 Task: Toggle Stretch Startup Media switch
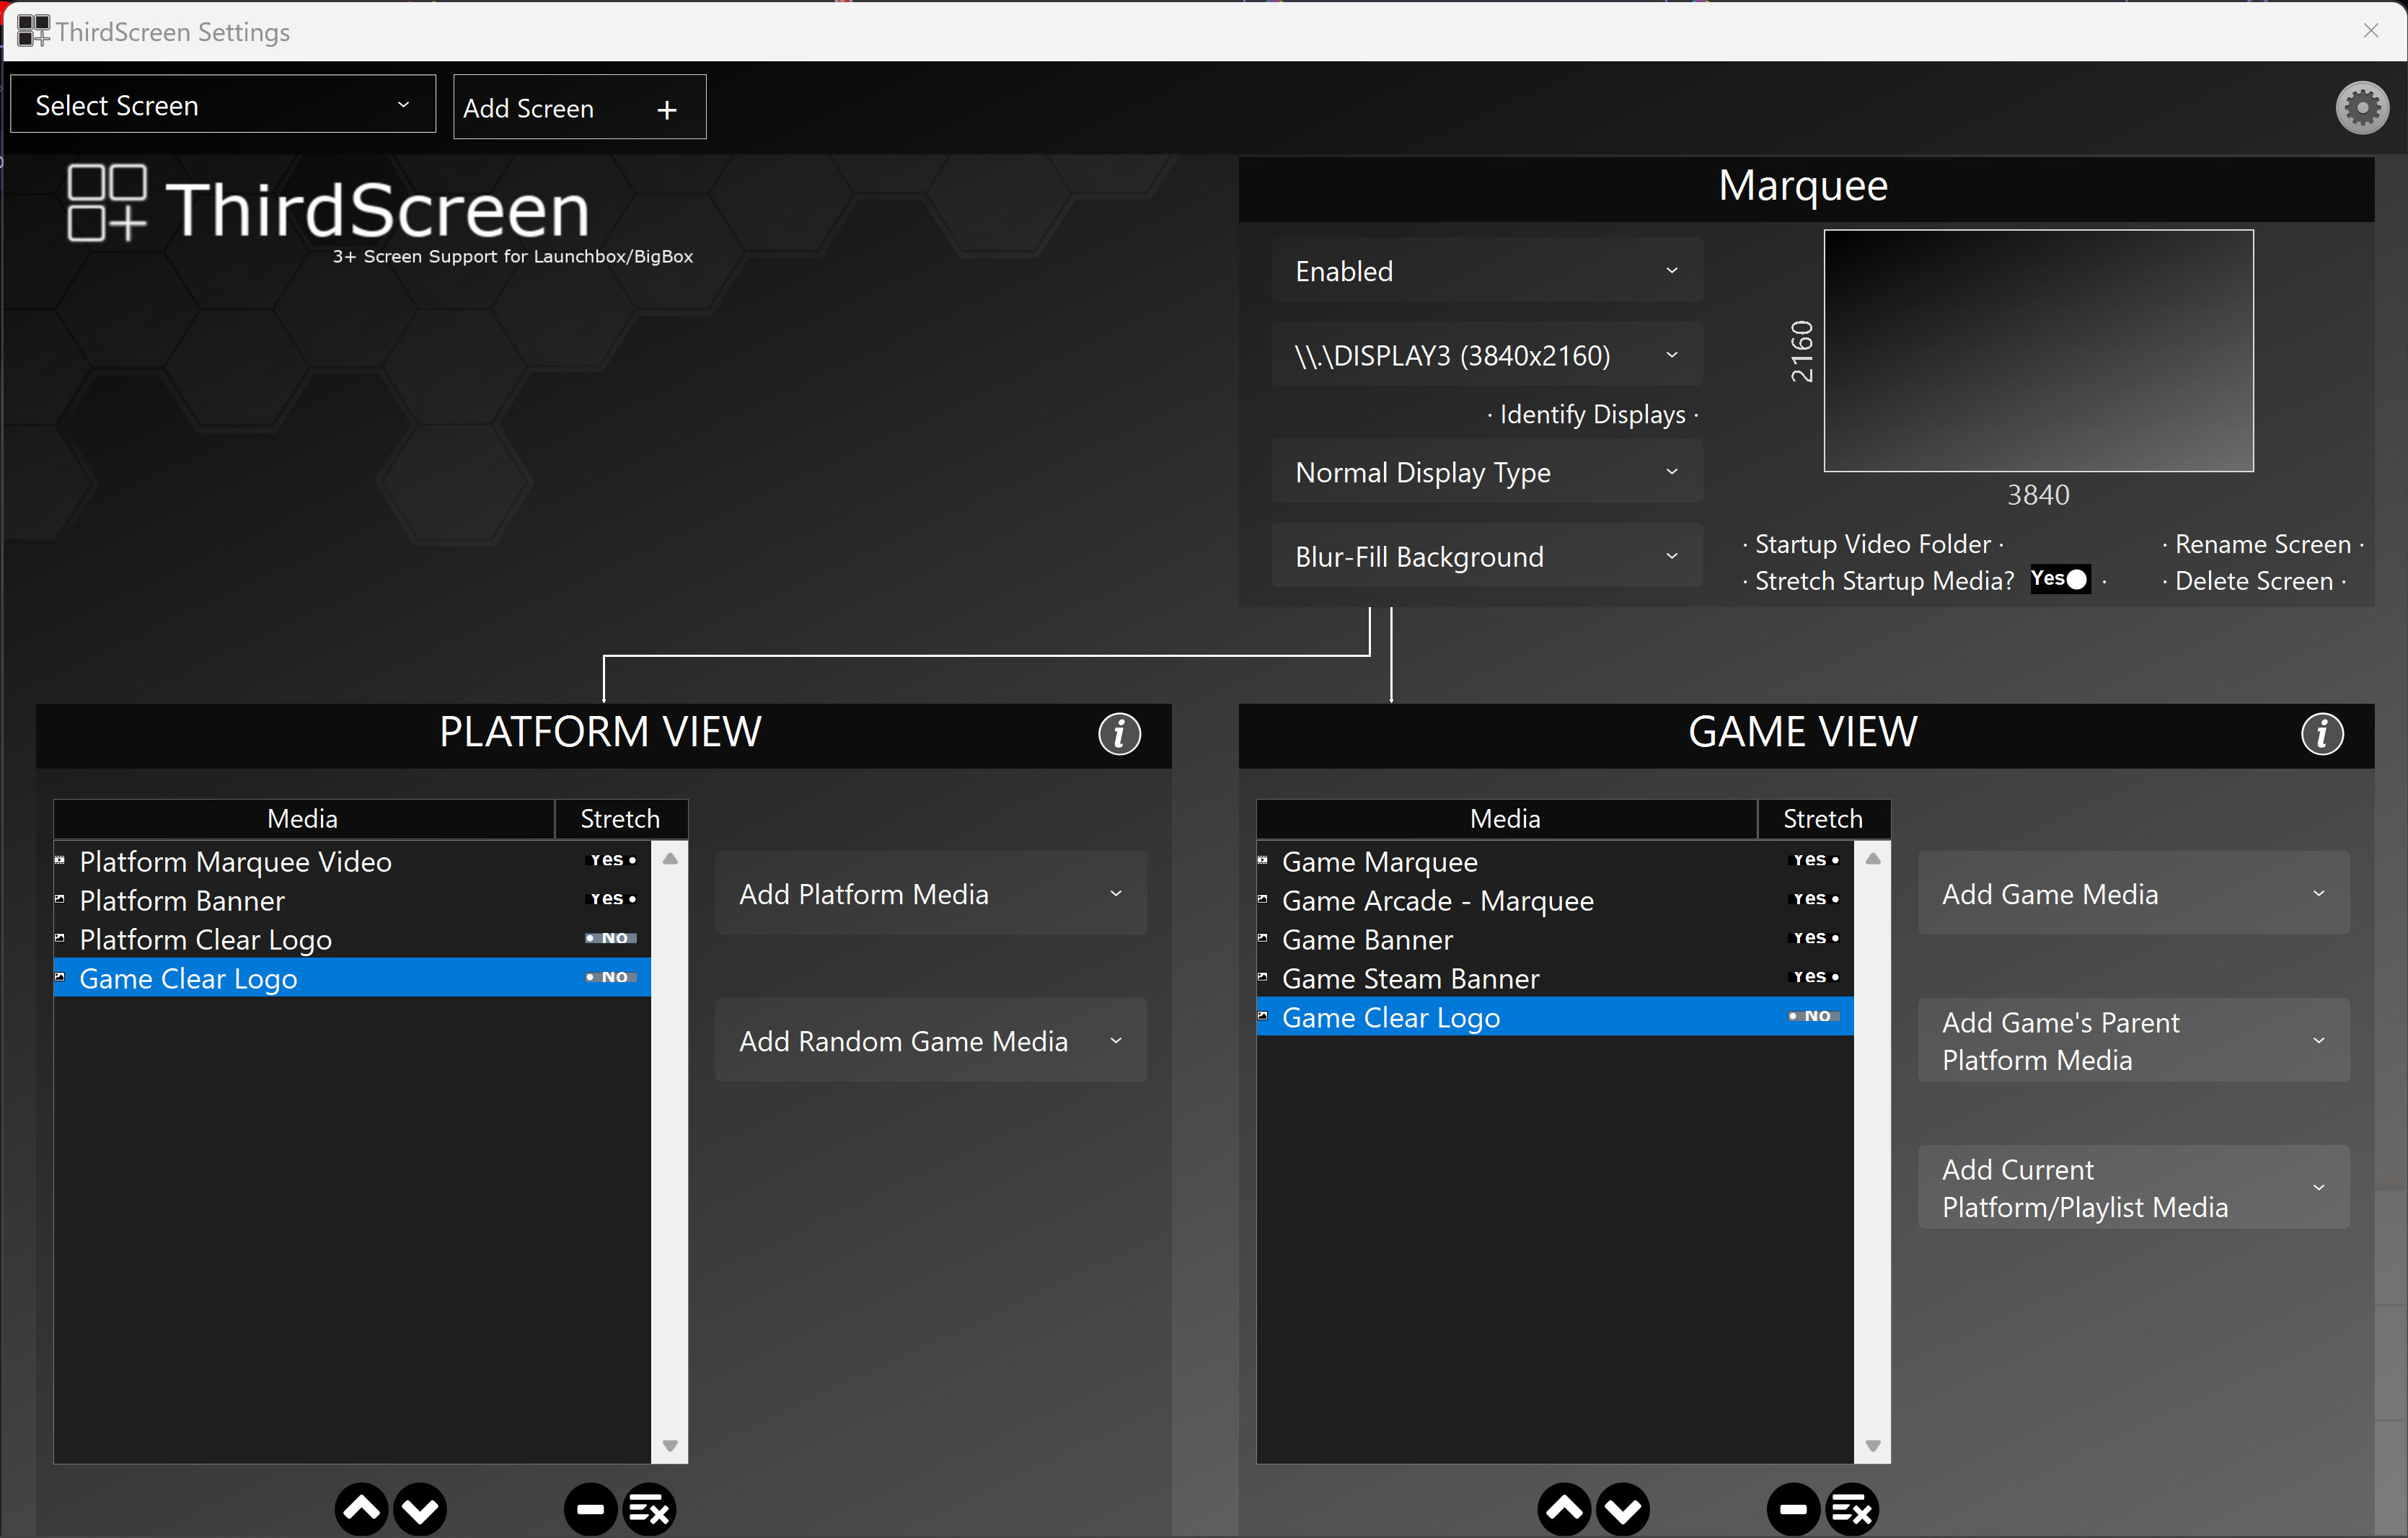2060,579
